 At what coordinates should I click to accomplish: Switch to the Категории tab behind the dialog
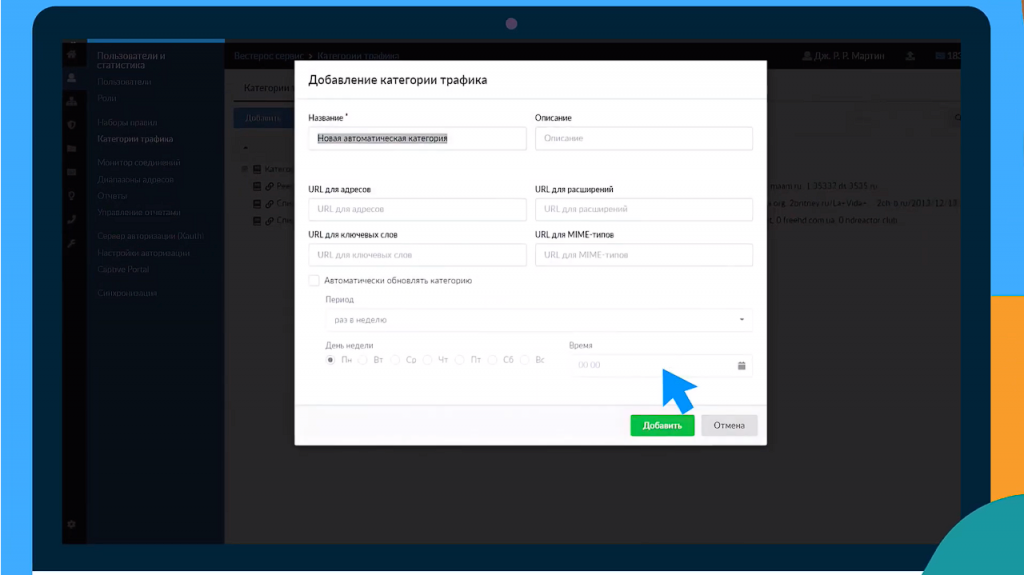[x=266, y=88]
